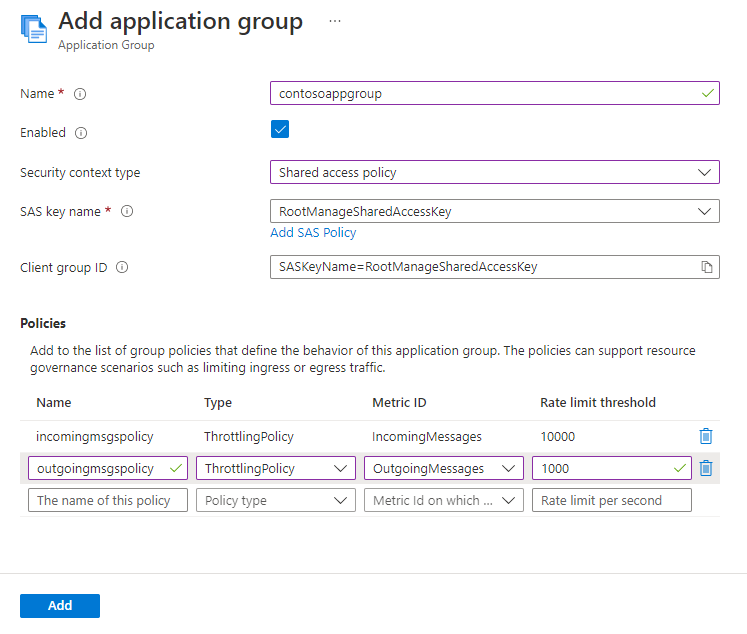Open Metric ID dropdown showing OutgoingMessages
Image resolution: width=747 pixels, height=634 pixels.
[x=444, y=468]
